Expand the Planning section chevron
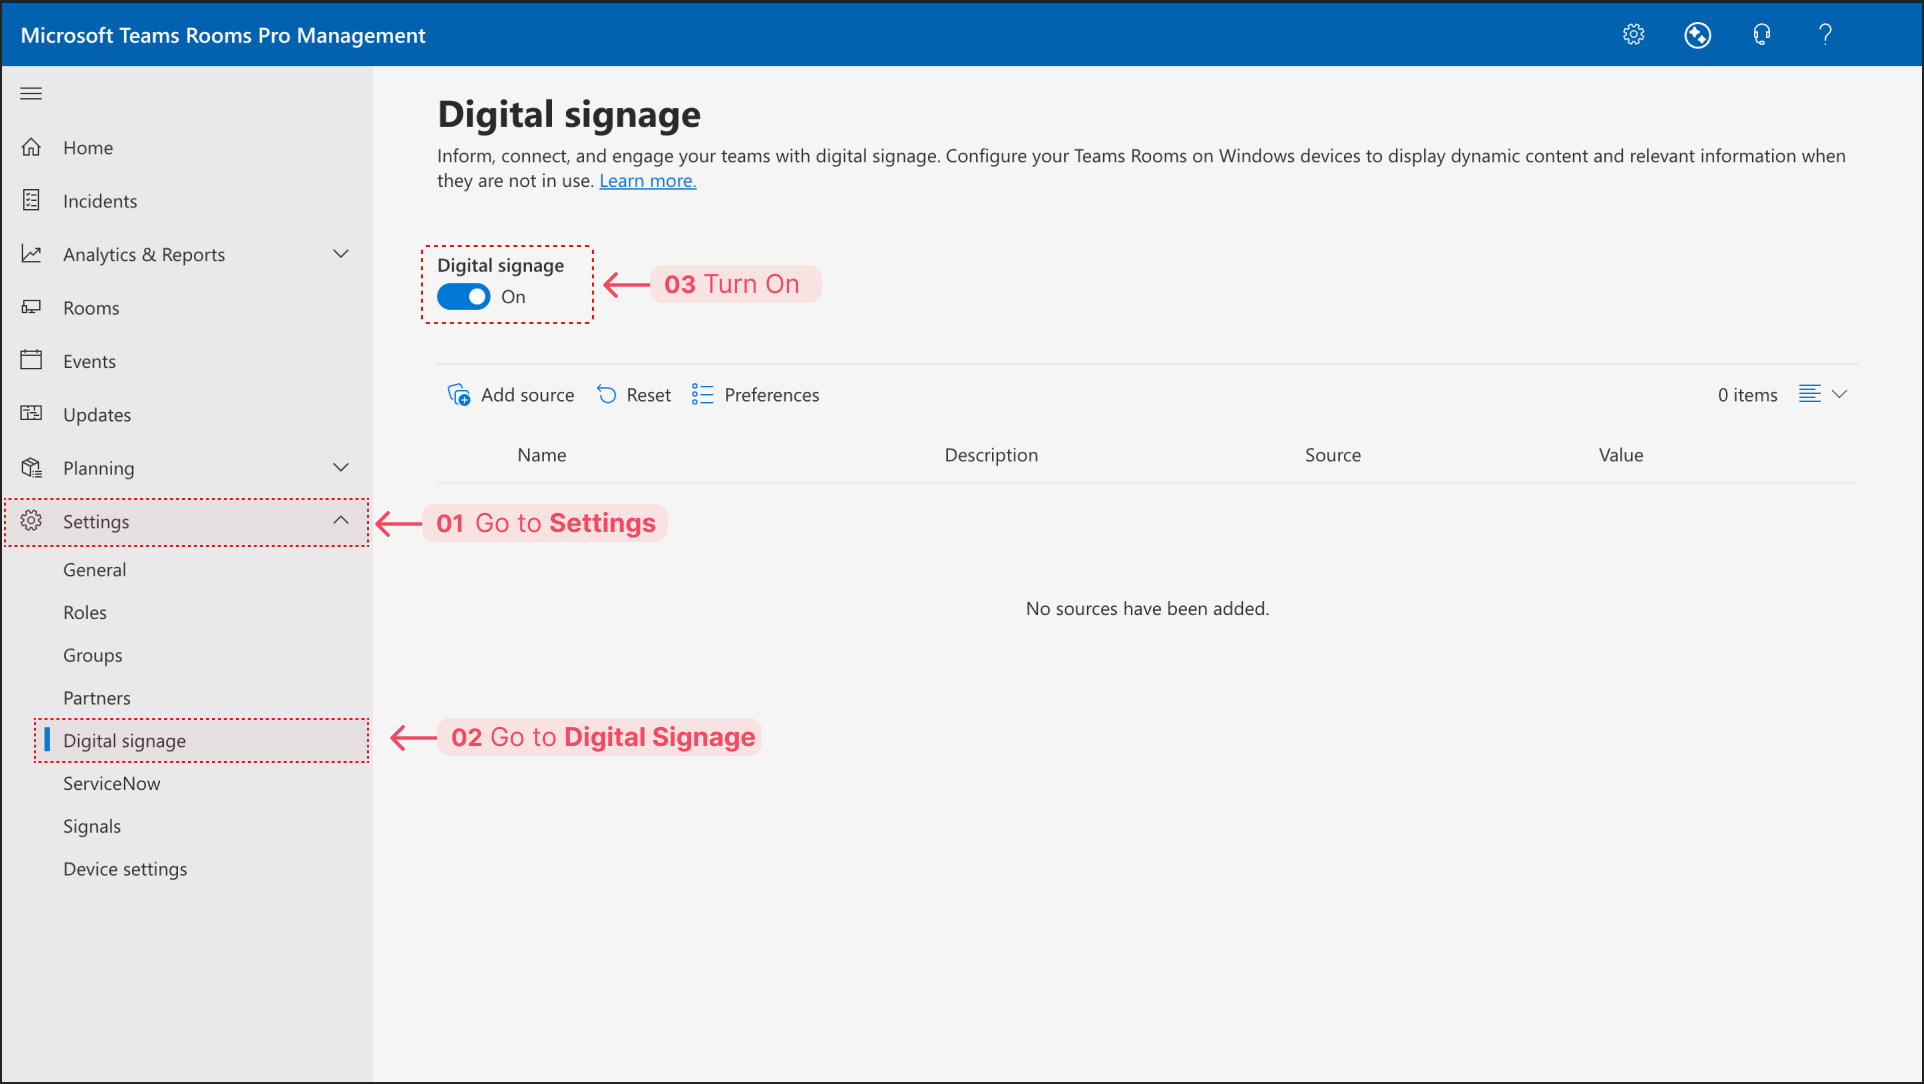Viewport: 1924px width, 1084px height. click(340, 468)
